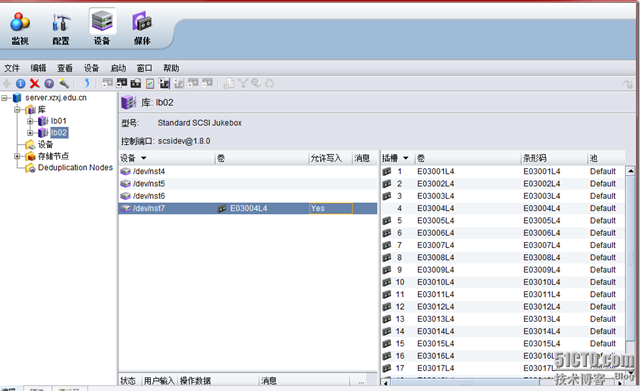The image size is (640, 391).
Task: Click the tape icon of slot 1
Action: (x=387, y=171)
